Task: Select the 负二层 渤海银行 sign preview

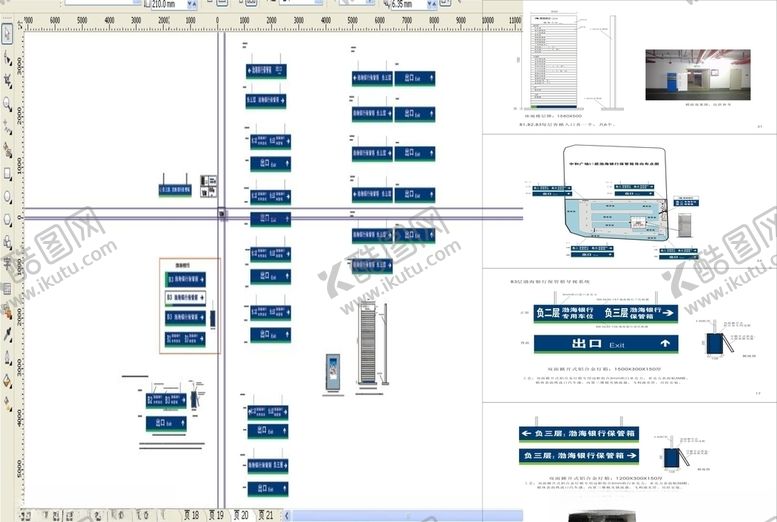Action: (x=606, y=313)
